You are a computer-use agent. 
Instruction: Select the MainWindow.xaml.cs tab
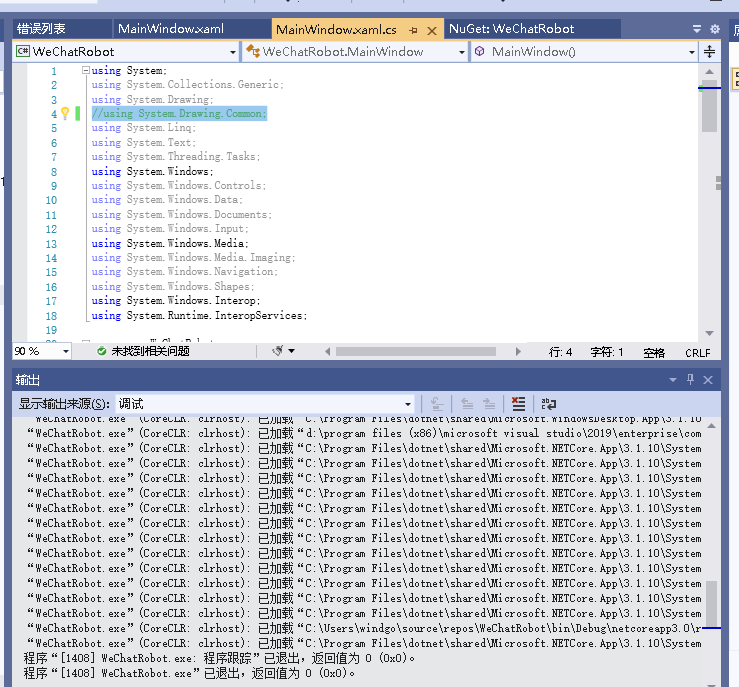point(336,30)
